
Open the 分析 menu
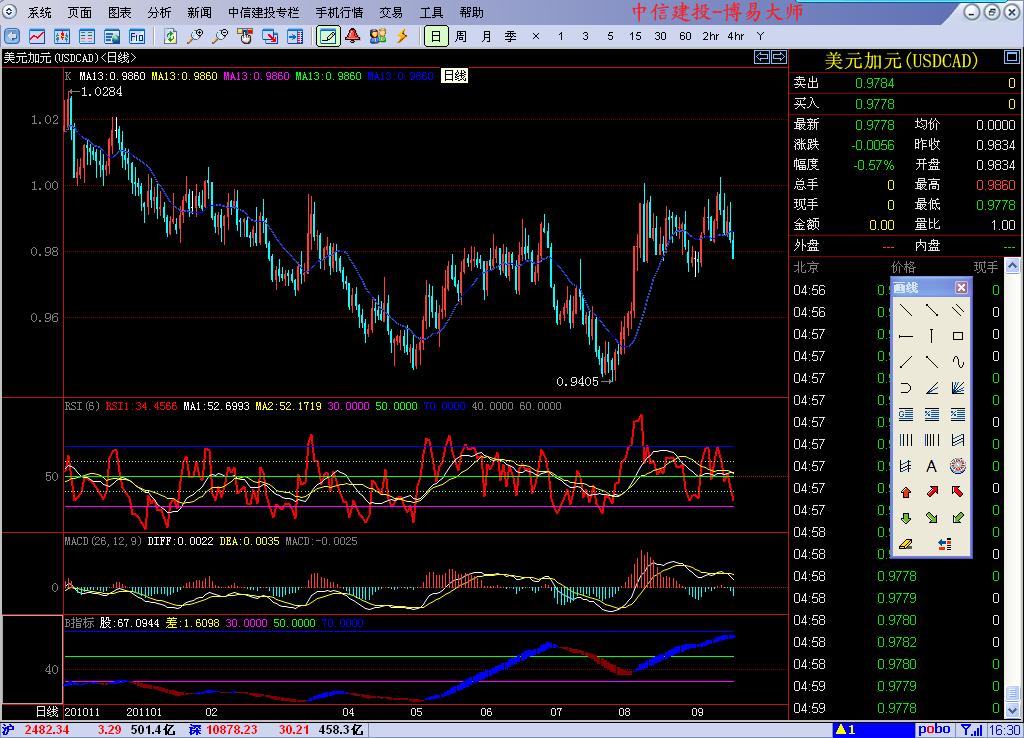(x=159, y=13)
